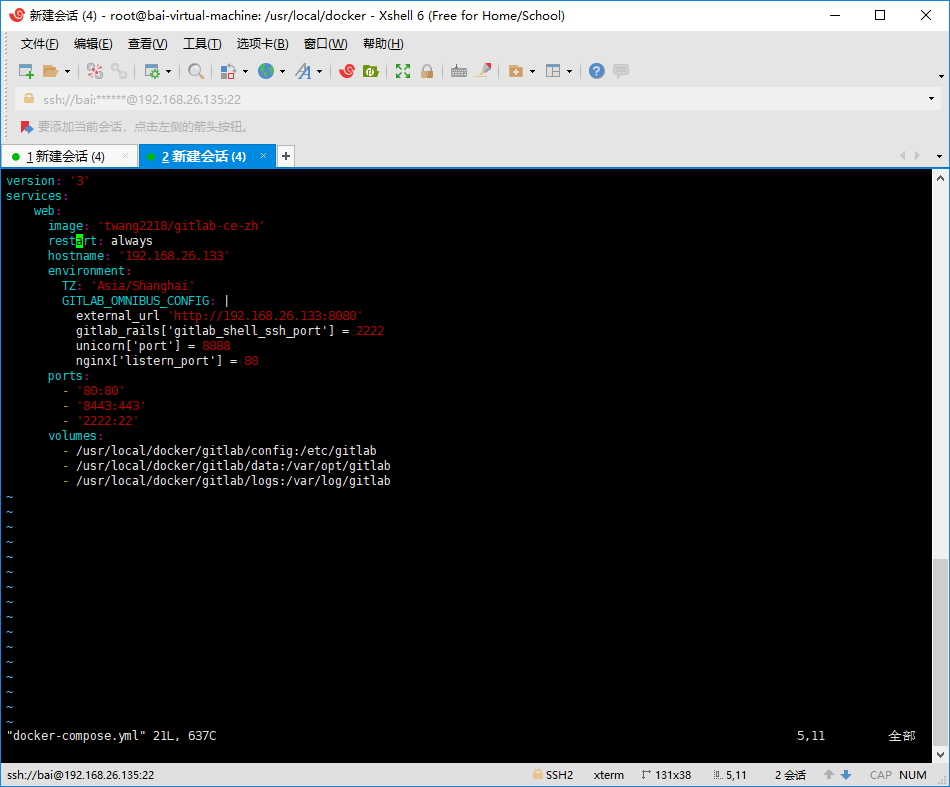The width and height of the screenshot is (950, 787).
Task: Click status bar up arrow icon
Action: (x=829, y=774)
